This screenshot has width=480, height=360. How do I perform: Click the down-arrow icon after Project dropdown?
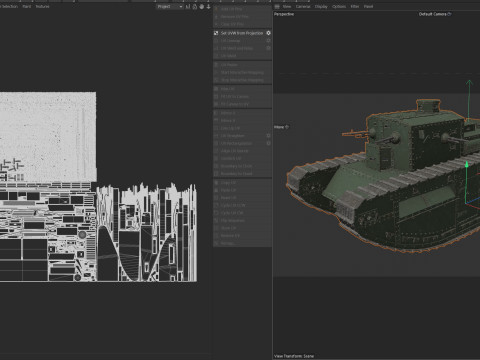tap(208, 6)
